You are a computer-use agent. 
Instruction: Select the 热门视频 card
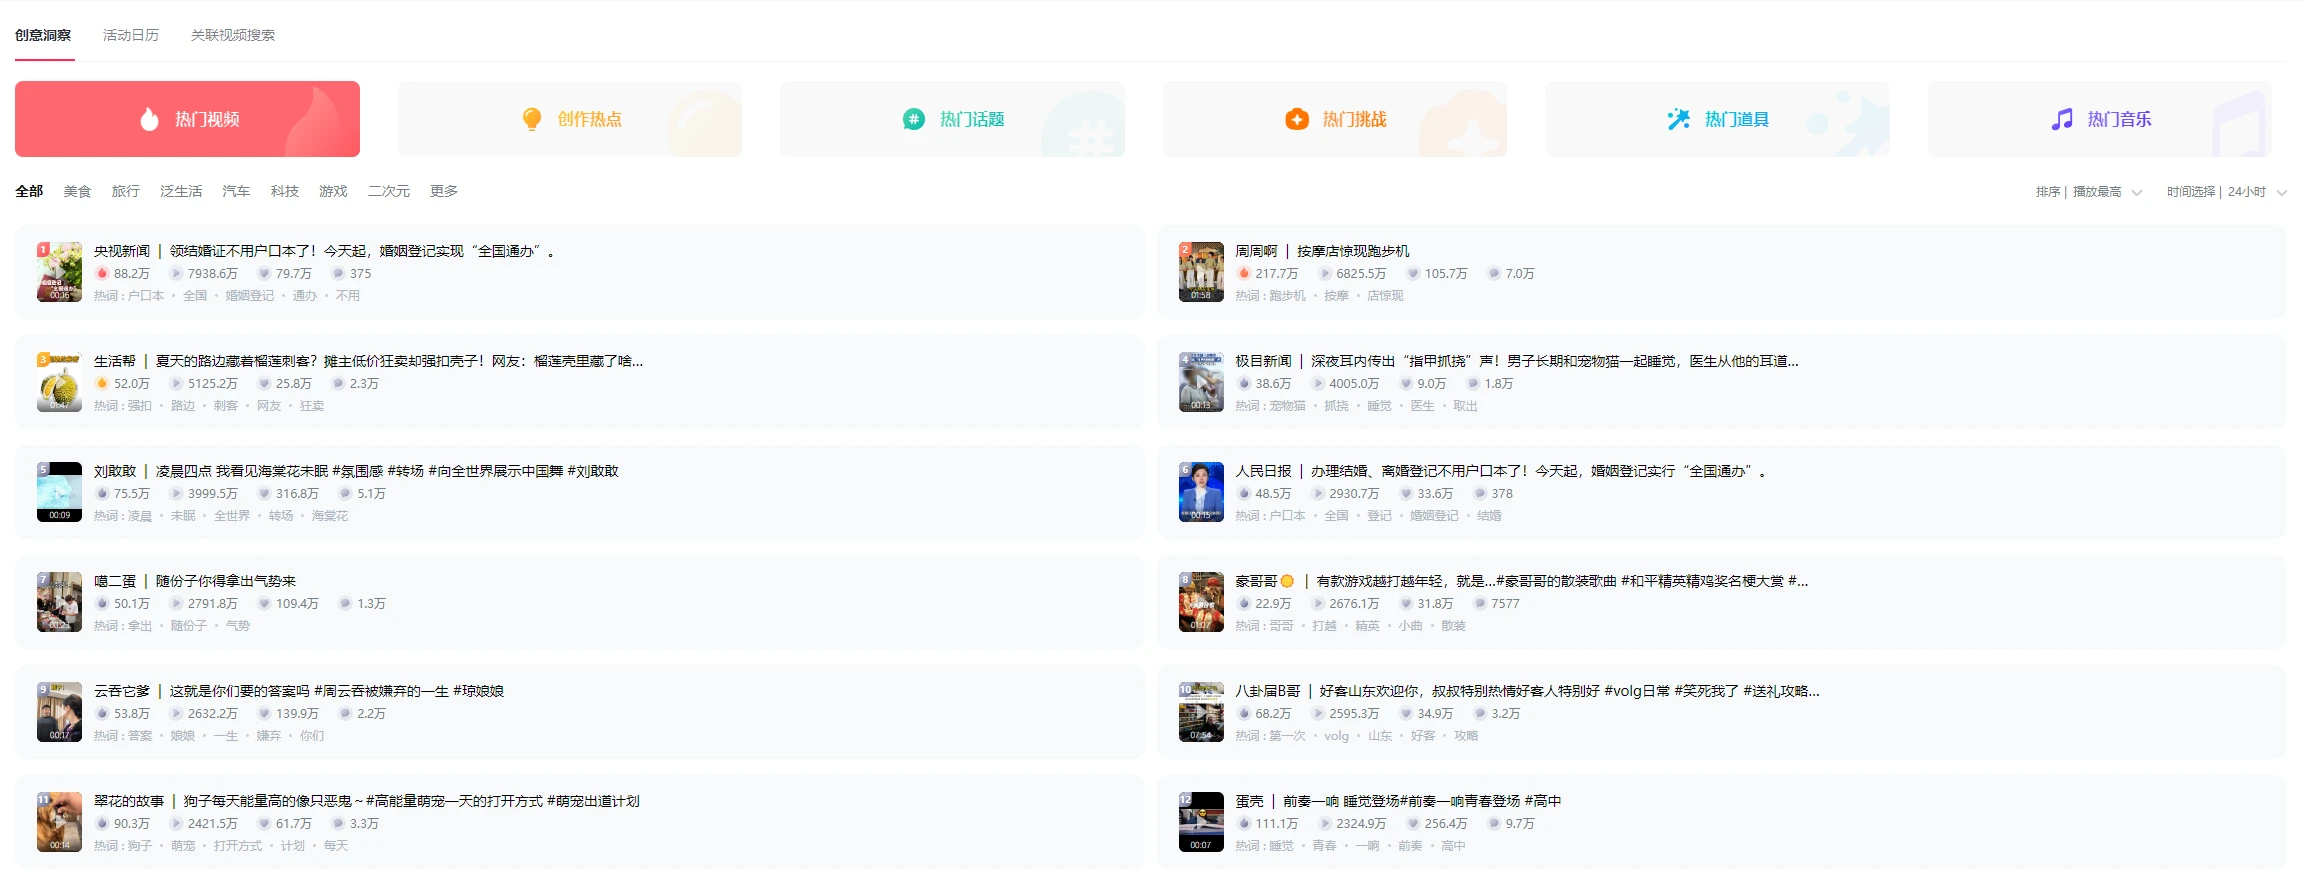[x=187, y=119]
